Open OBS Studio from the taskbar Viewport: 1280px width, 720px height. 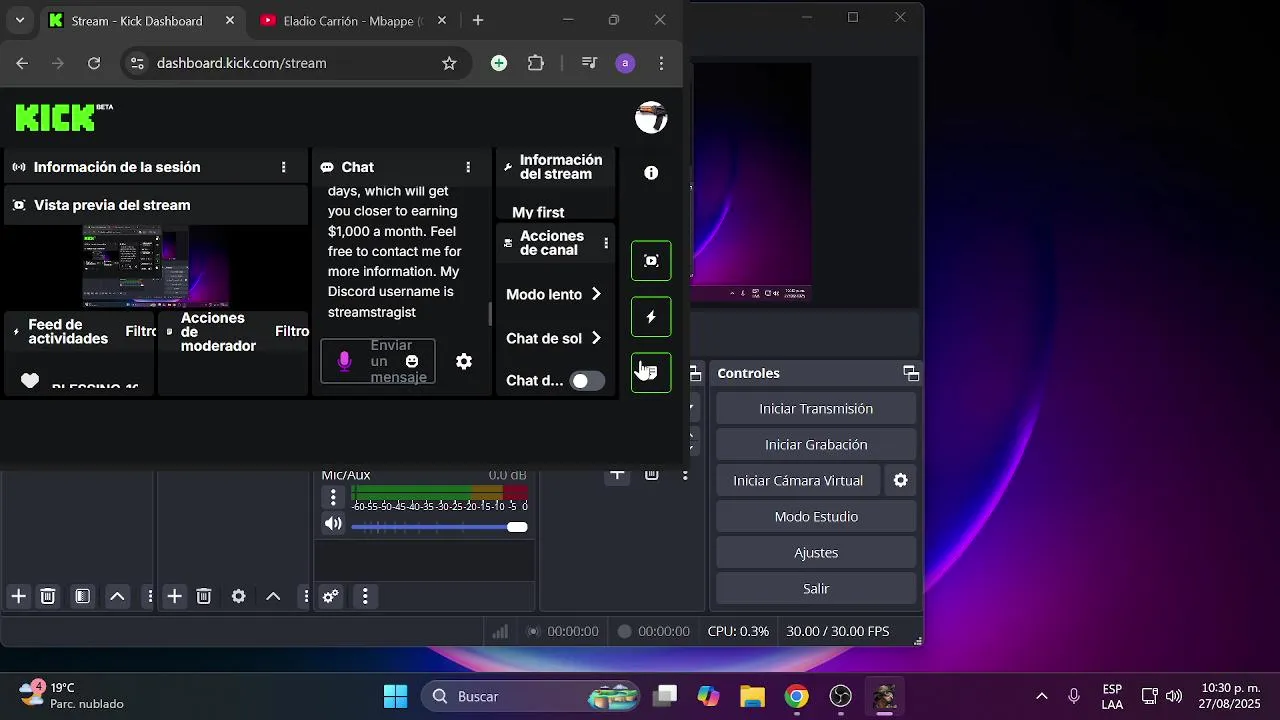point(841,696)
